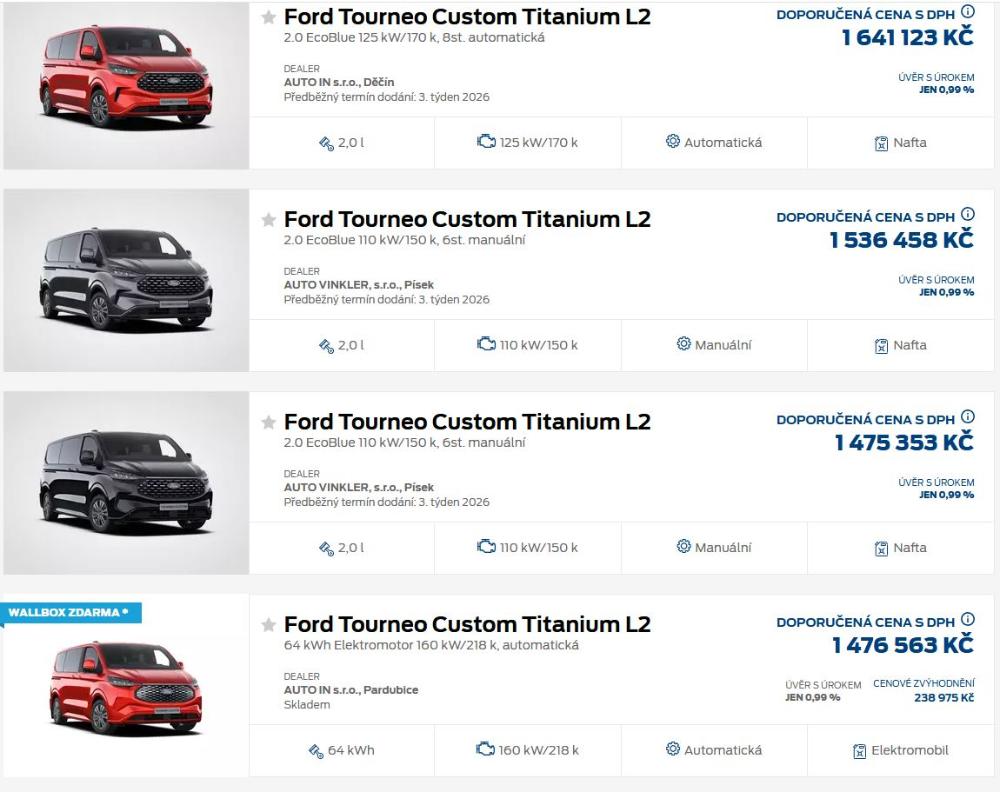Click the 64 kWh battery capacity icon
Viewport: 1000px width, 792px height.
pos(316,751)
